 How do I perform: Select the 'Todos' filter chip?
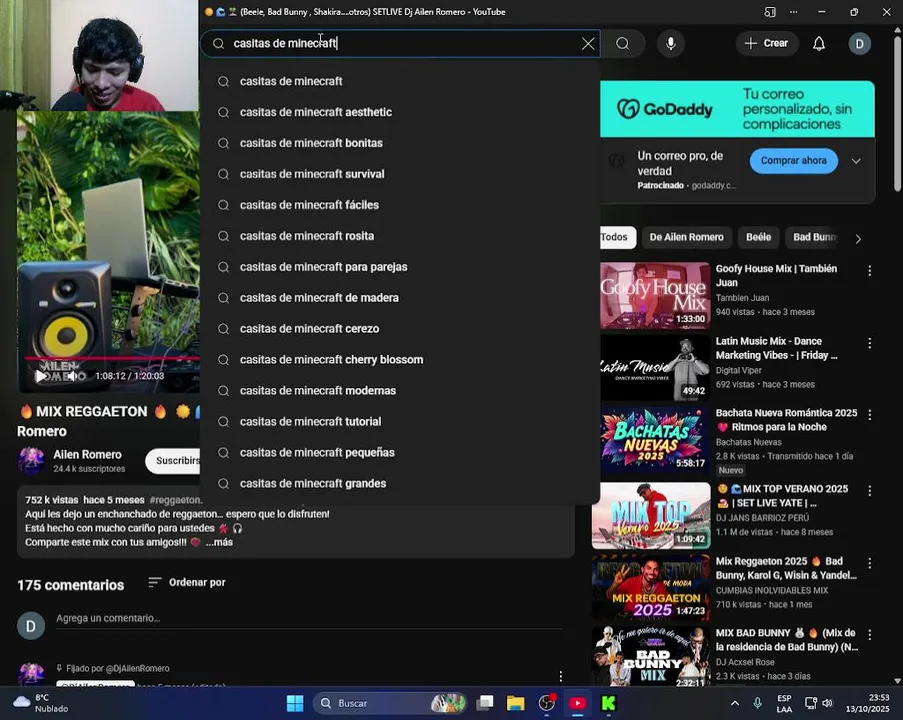coord(616,237)
